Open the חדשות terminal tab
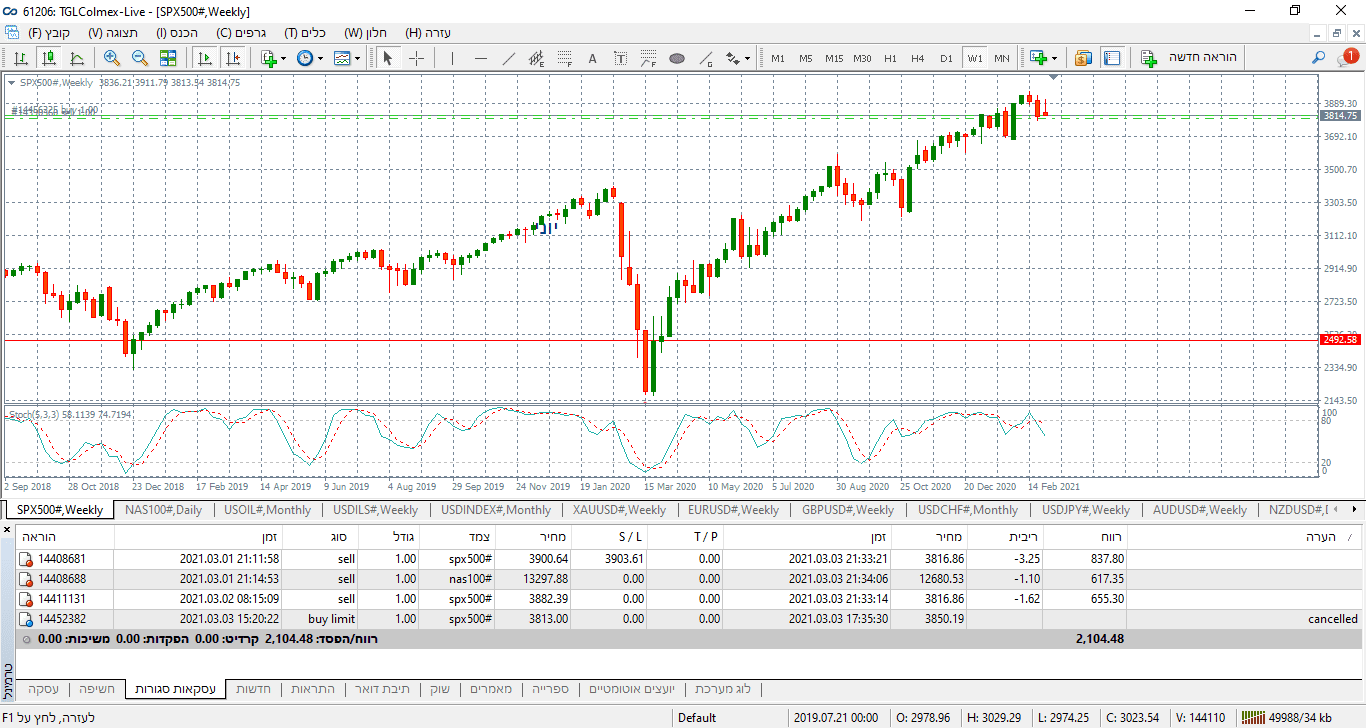 coord(253,689)
